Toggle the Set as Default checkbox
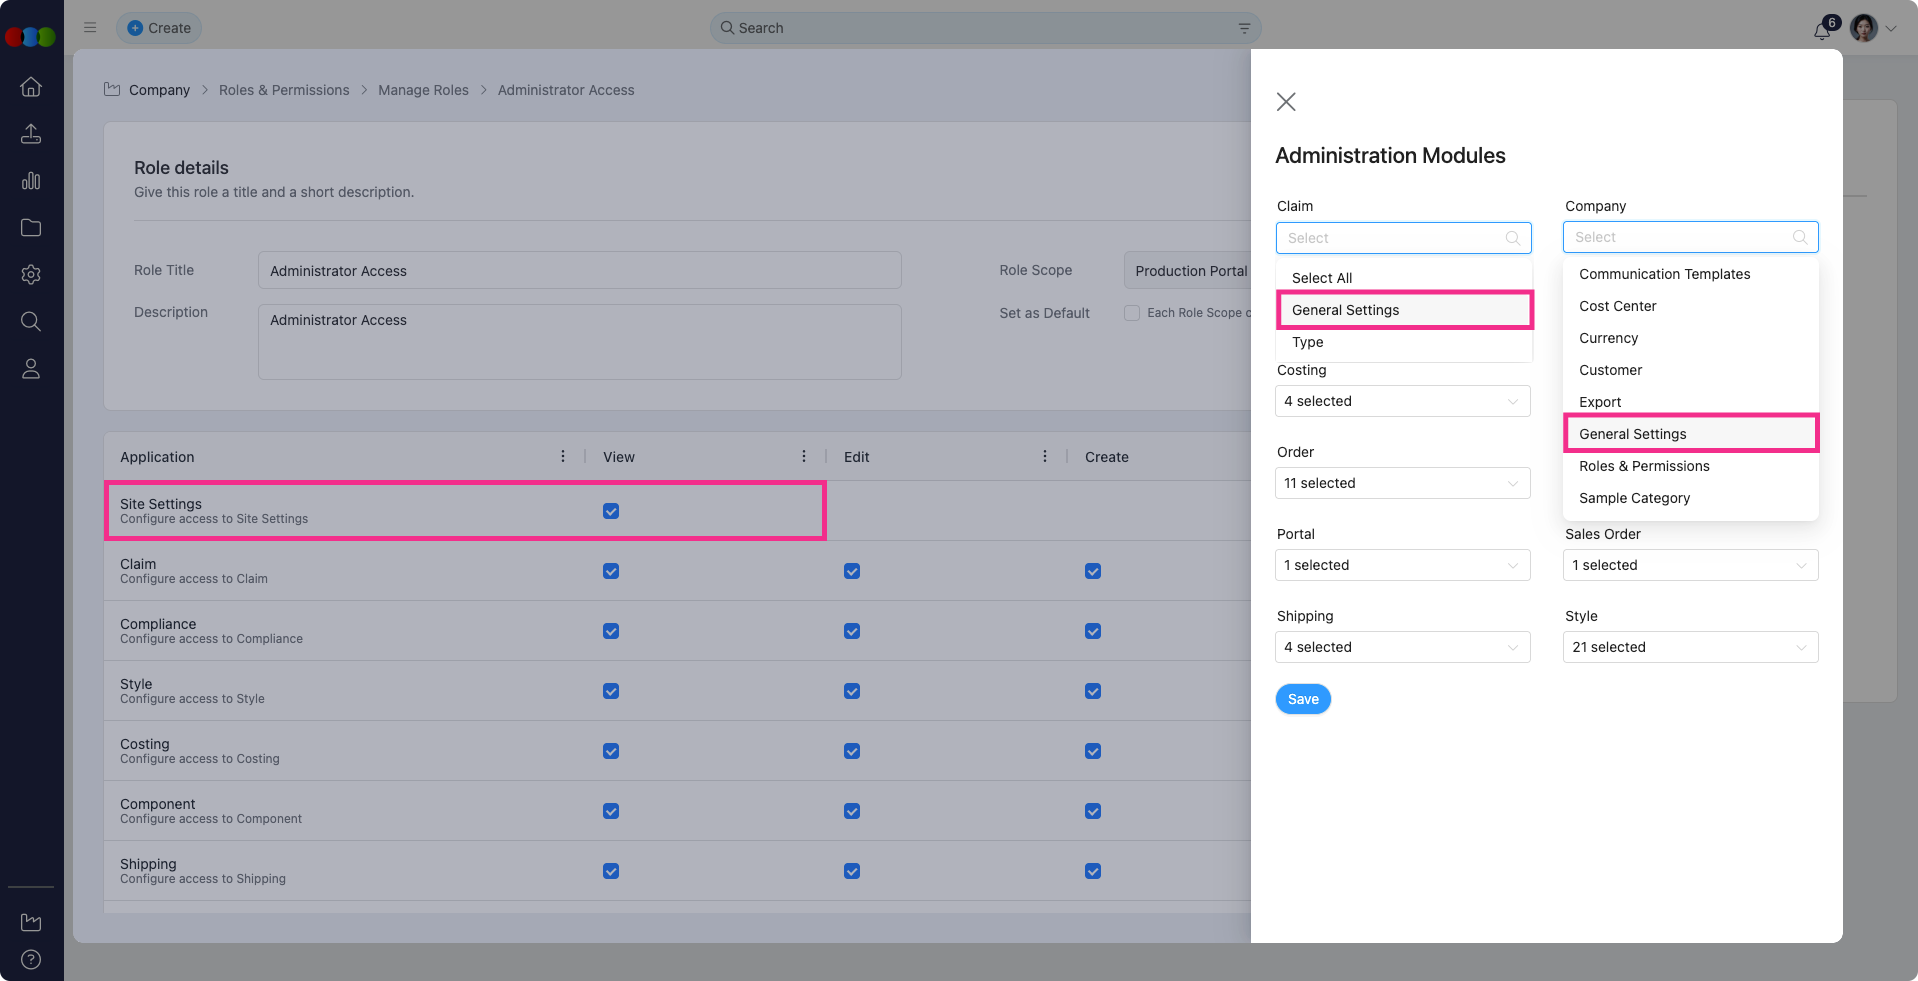This screenshot has height=981, width=1918. [x=1132, y=313]
